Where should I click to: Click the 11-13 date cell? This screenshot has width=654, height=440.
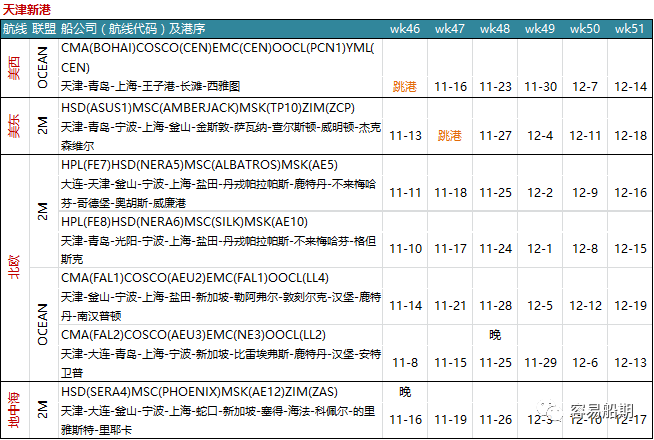coord(405,136)
